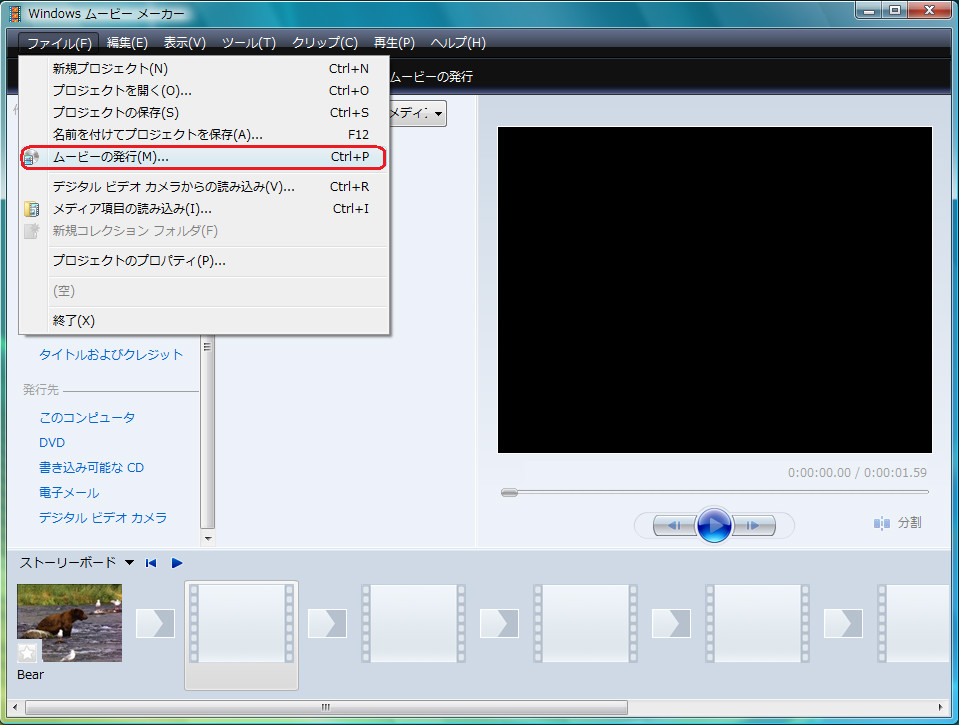Click the DVD publish link

pyautogui.click(x=52, y=443)
